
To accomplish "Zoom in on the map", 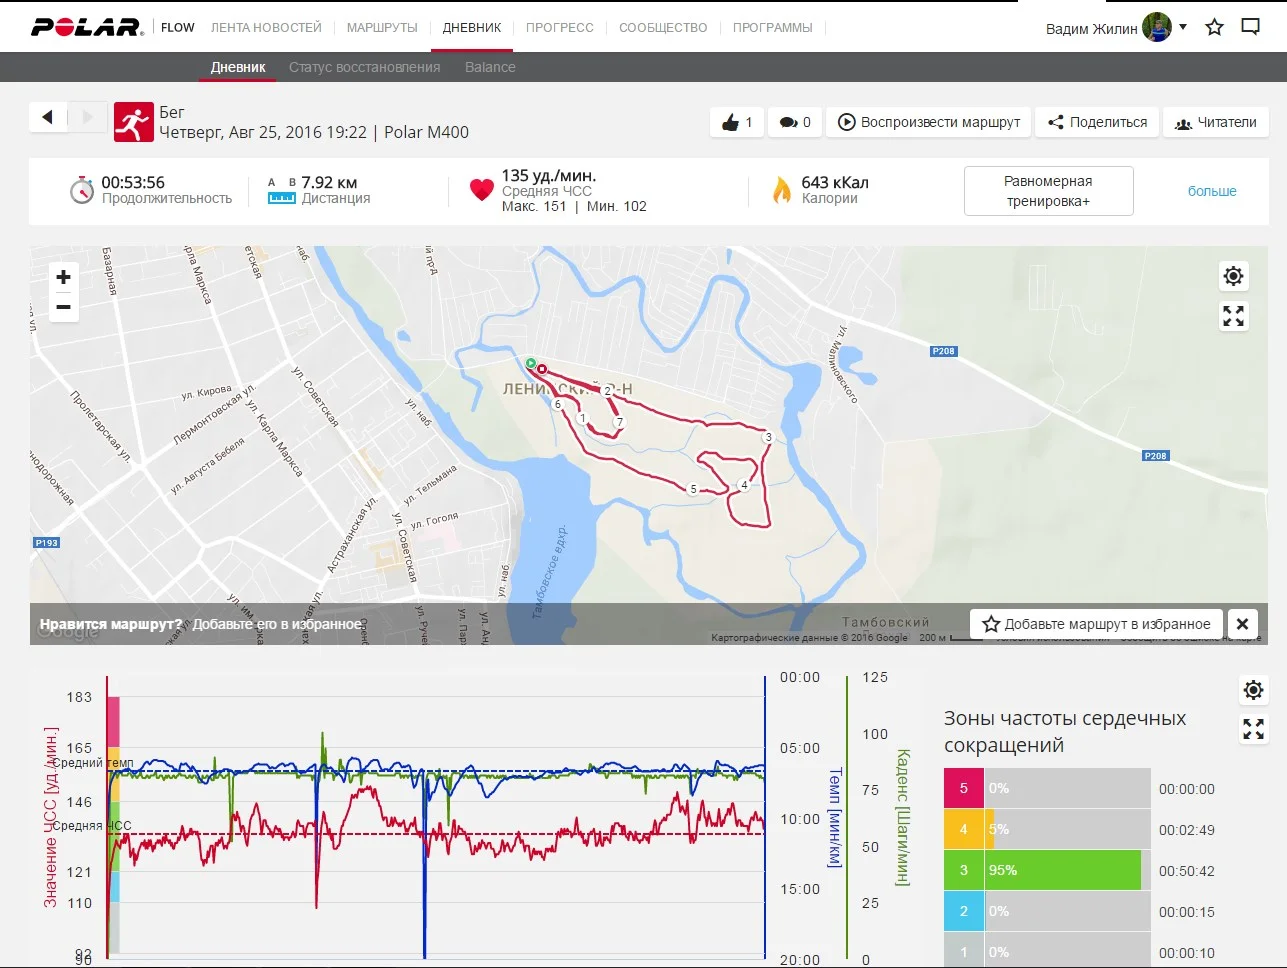I will pyautogui.click(x=63, y=277).
